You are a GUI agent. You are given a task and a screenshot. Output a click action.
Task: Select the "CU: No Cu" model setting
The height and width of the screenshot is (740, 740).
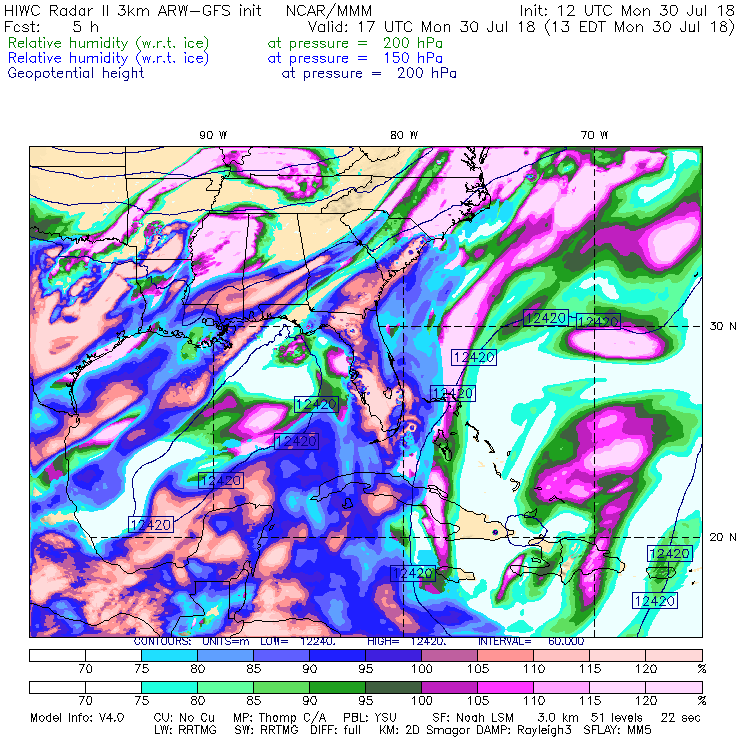pos(184,718)
